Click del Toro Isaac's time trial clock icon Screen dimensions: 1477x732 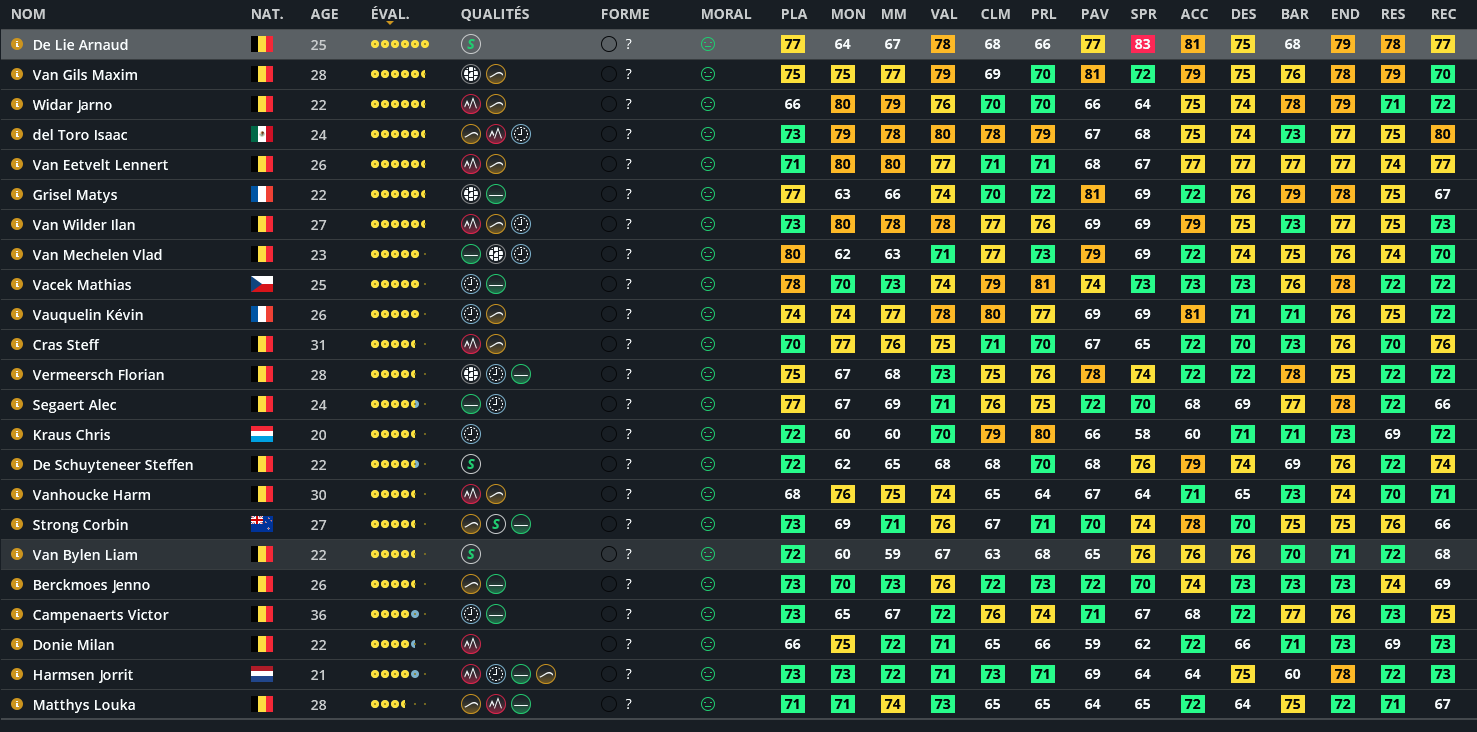[521, 134]
